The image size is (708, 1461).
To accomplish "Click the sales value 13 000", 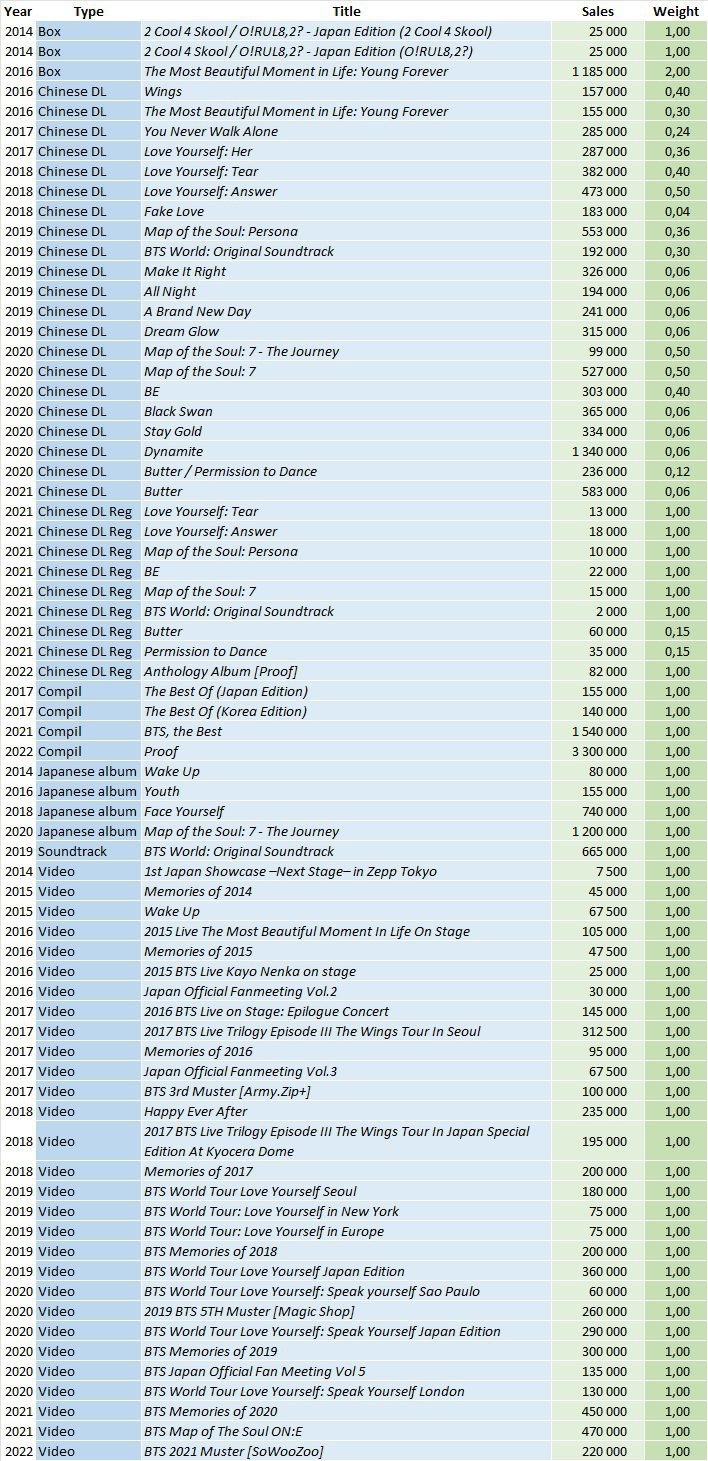I will (608, 511).
